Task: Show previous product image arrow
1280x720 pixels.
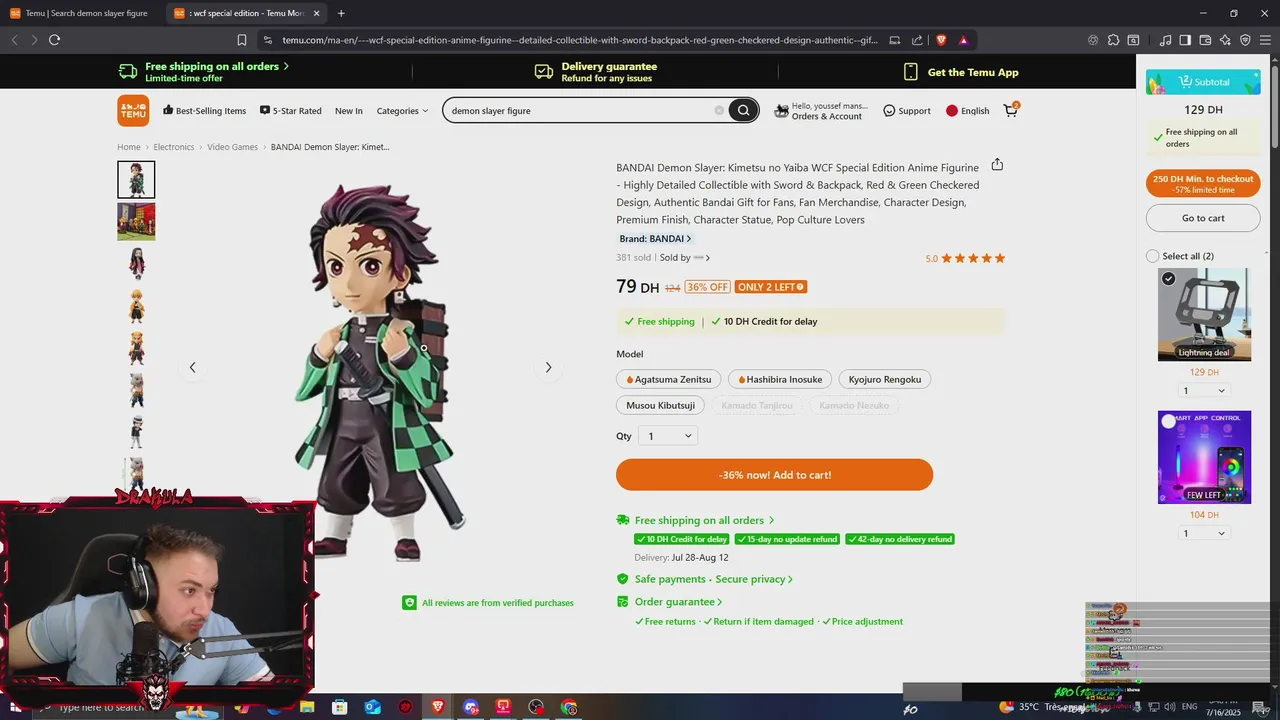Action: click(x=192, y=367)
